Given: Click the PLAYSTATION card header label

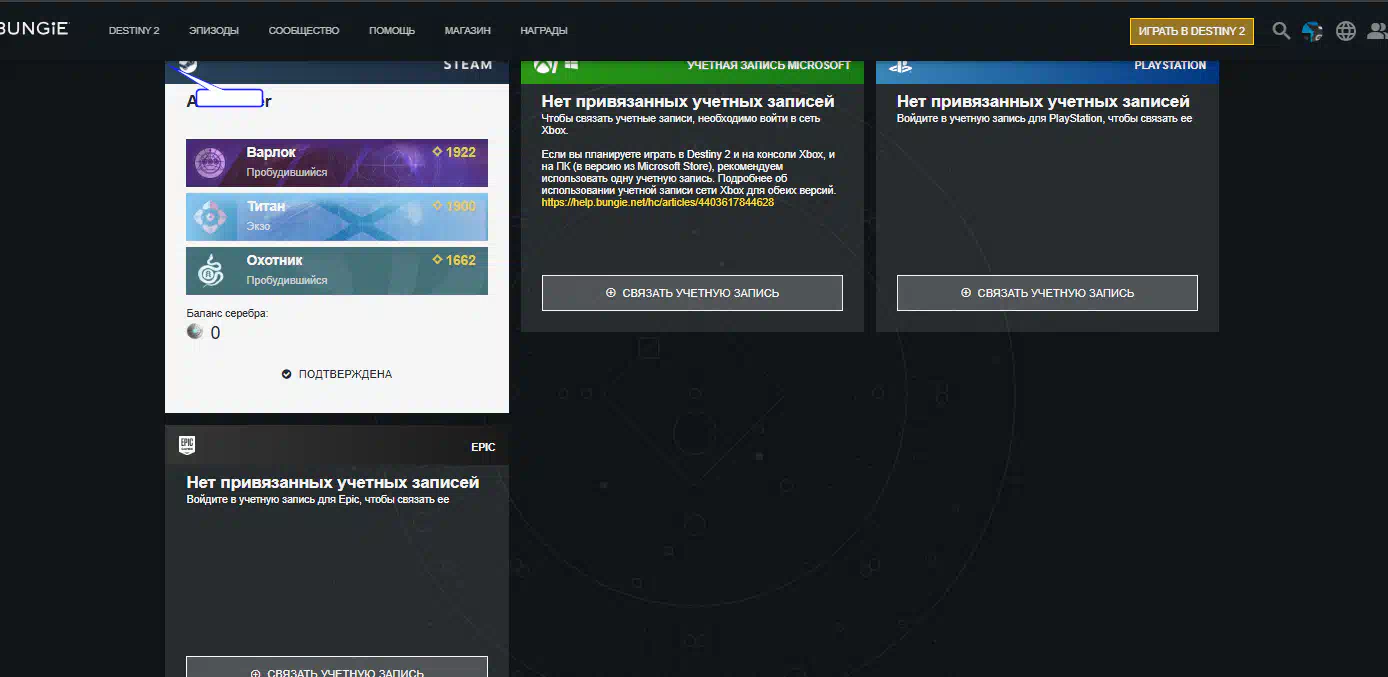Looking at the screenshot, I should [x=1170, y=65].
